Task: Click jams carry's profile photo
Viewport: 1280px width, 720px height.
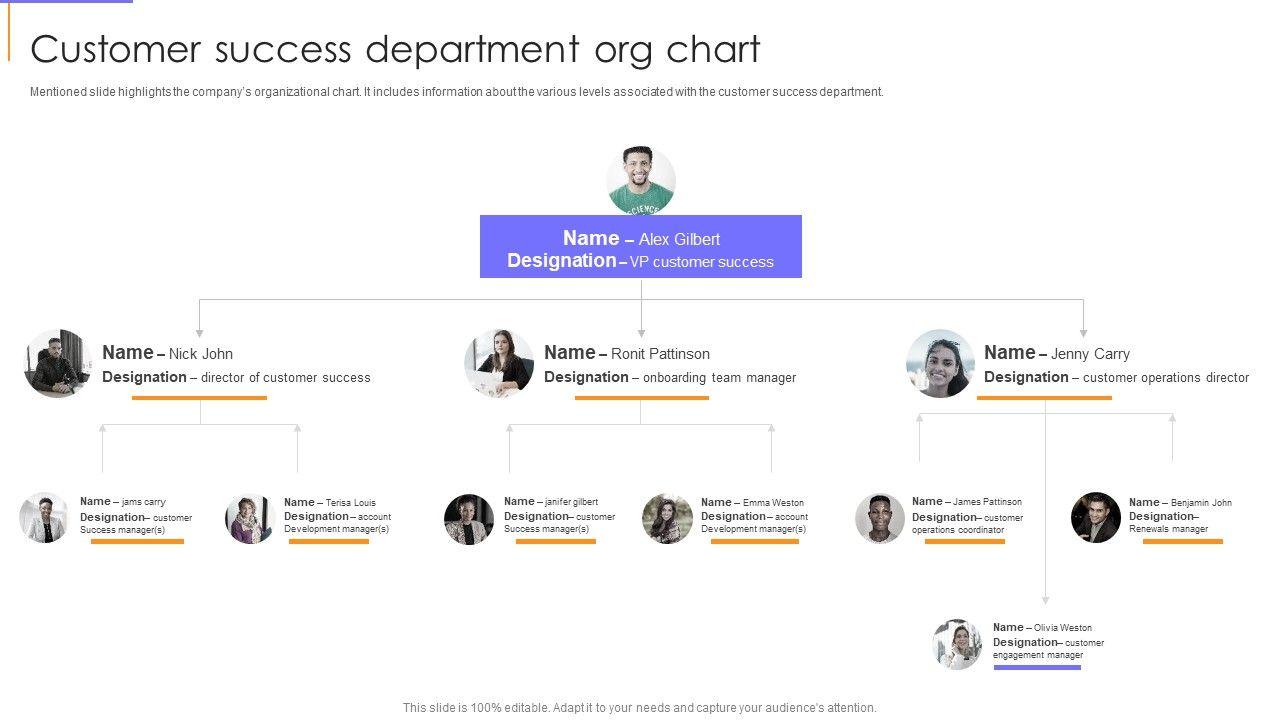Action: pyautogui.click(x=44, y=518)
